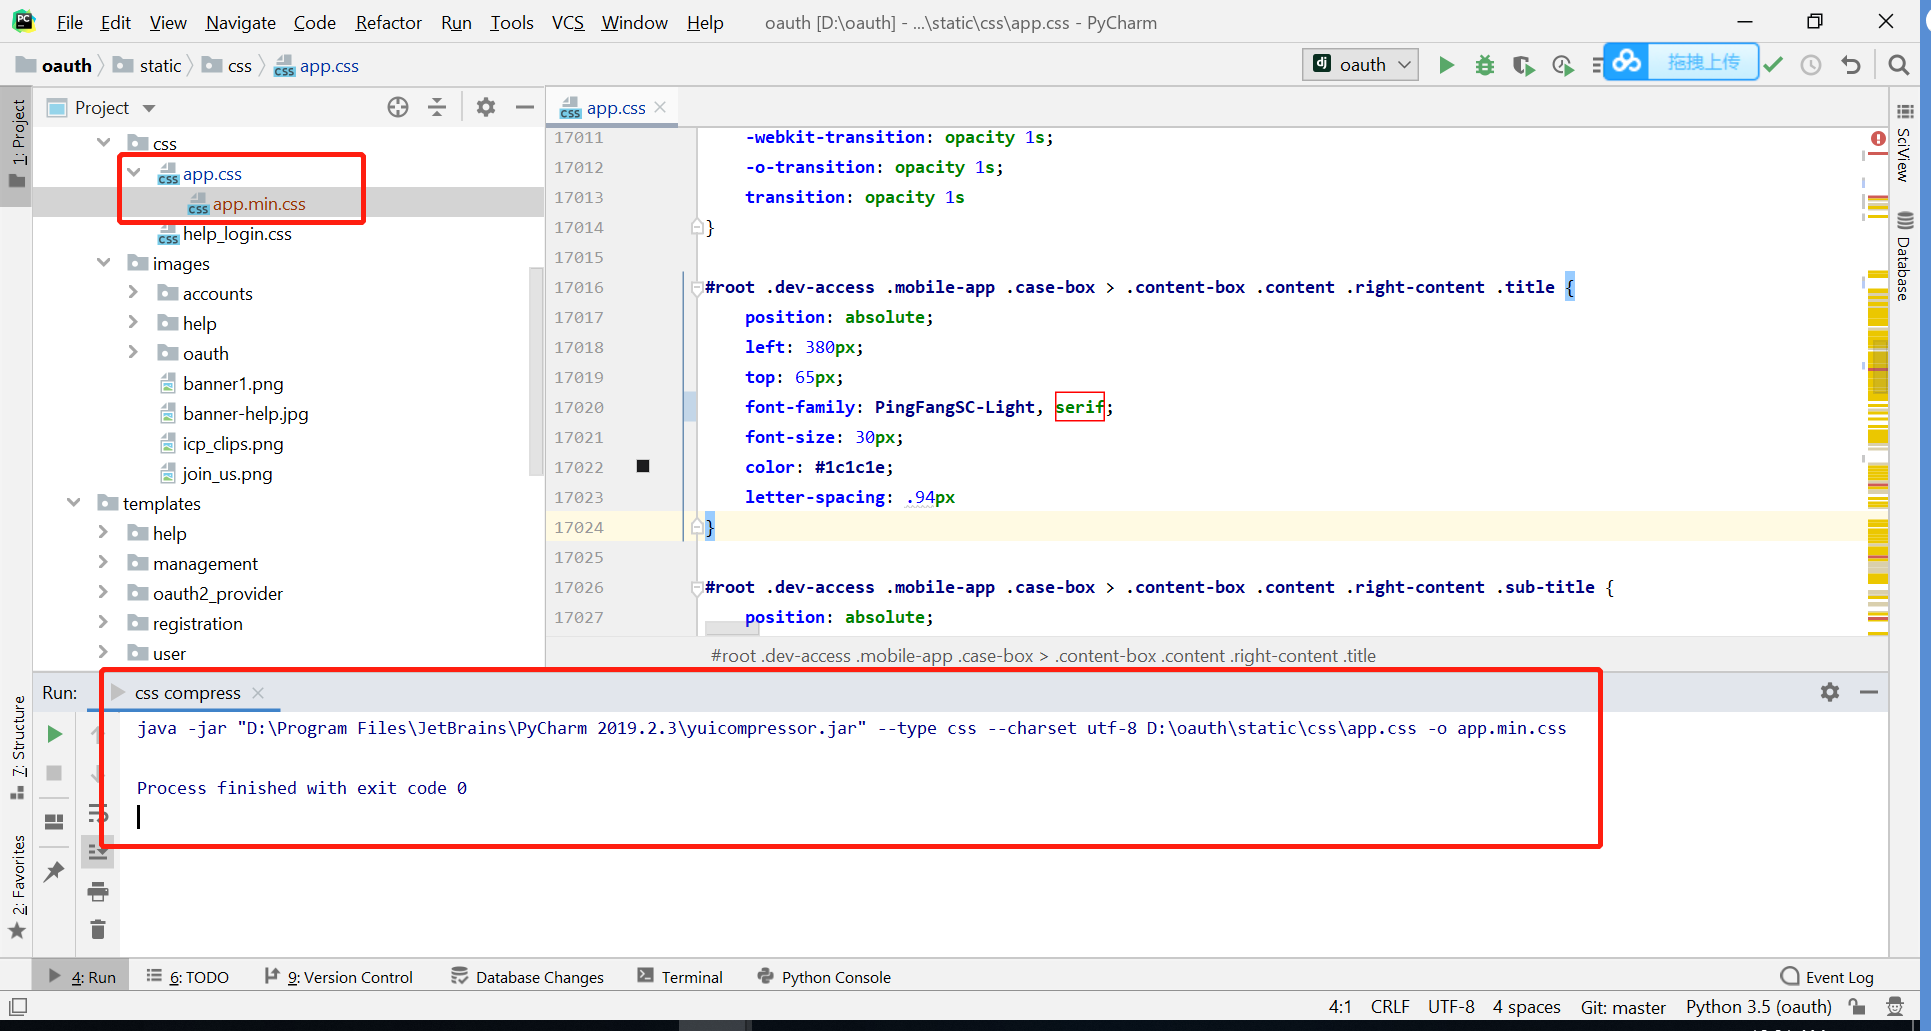
Task: Run the oauth configuration with green play button
Action: pyautogui.click(x=1446, y=65)
